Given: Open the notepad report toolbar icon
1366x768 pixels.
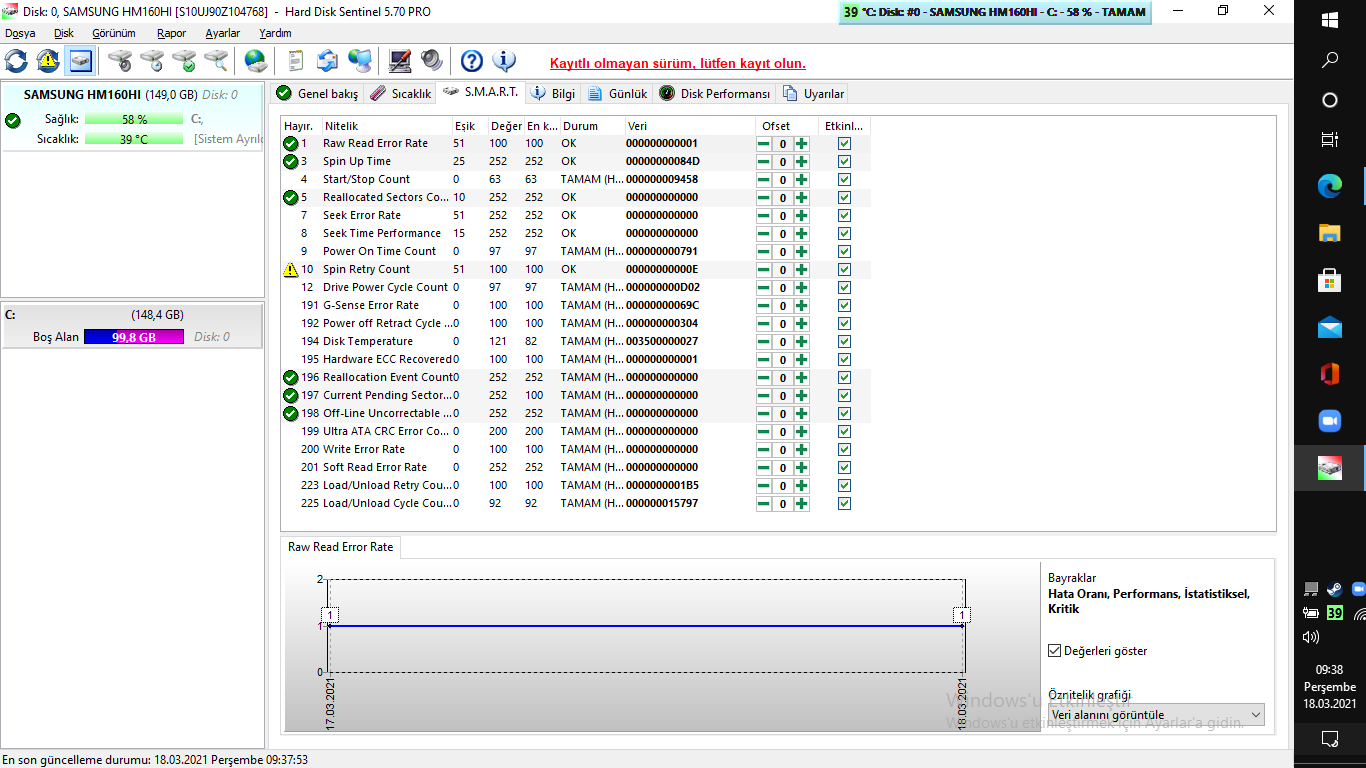Looking at the screenshot, I should pos(296,61).
